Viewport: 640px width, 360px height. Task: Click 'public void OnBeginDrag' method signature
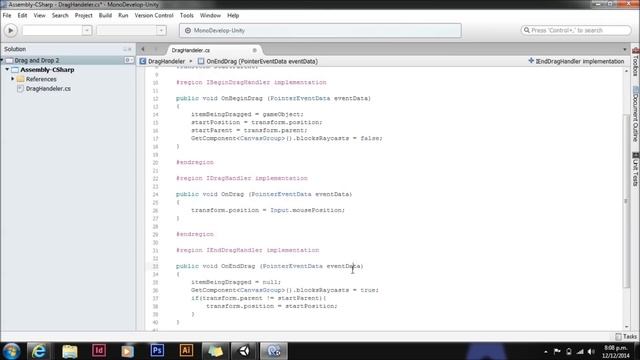[273, 98]
